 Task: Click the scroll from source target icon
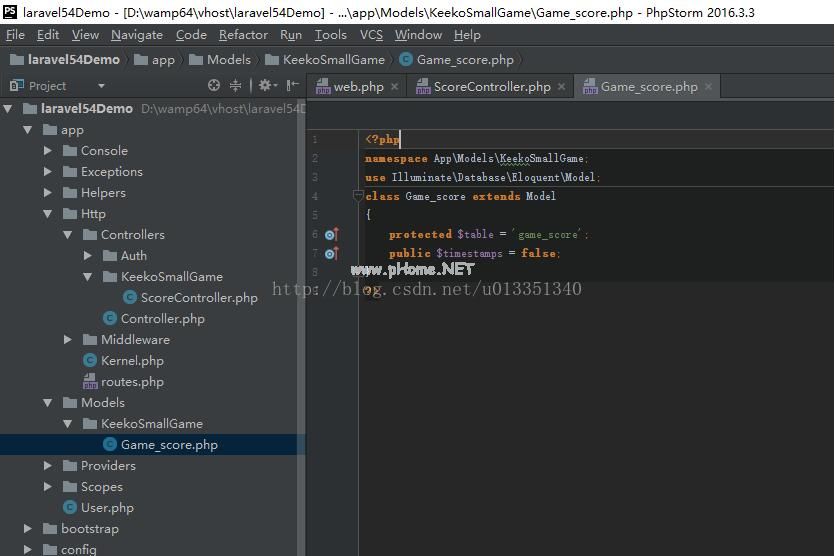214,85
